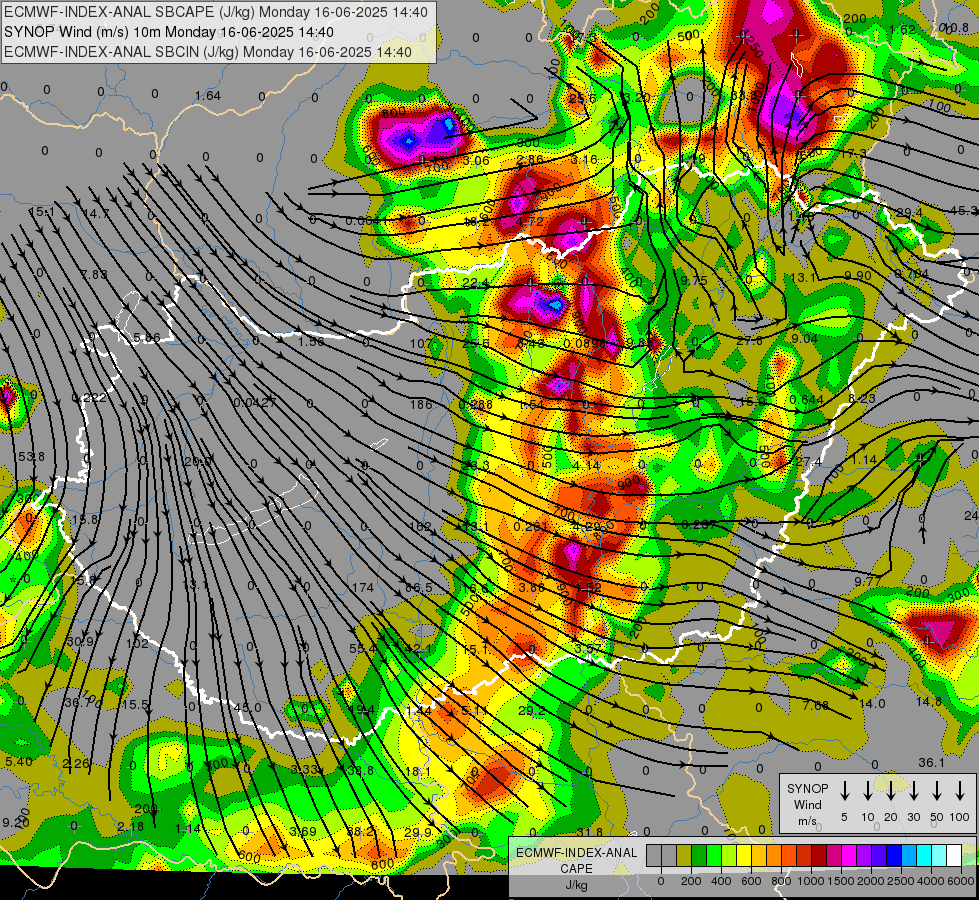Click the wind arrow above 5 m/s
This screenshot has height=900, width=979.
[x=844, y=791]
